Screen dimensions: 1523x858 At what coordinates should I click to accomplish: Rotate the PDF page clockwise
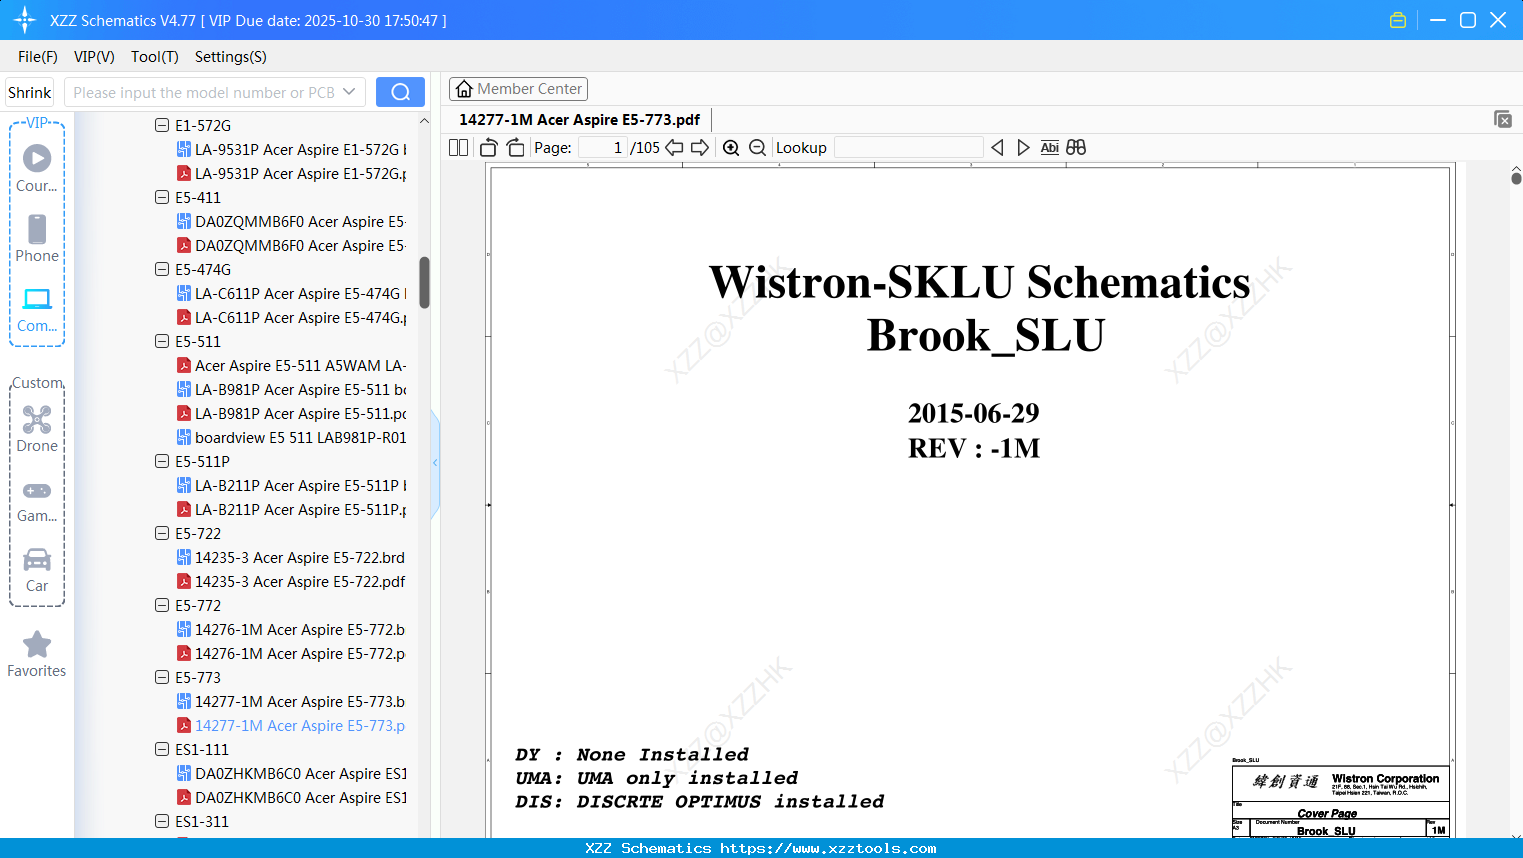pyautogui.click(x=515, y=148)
